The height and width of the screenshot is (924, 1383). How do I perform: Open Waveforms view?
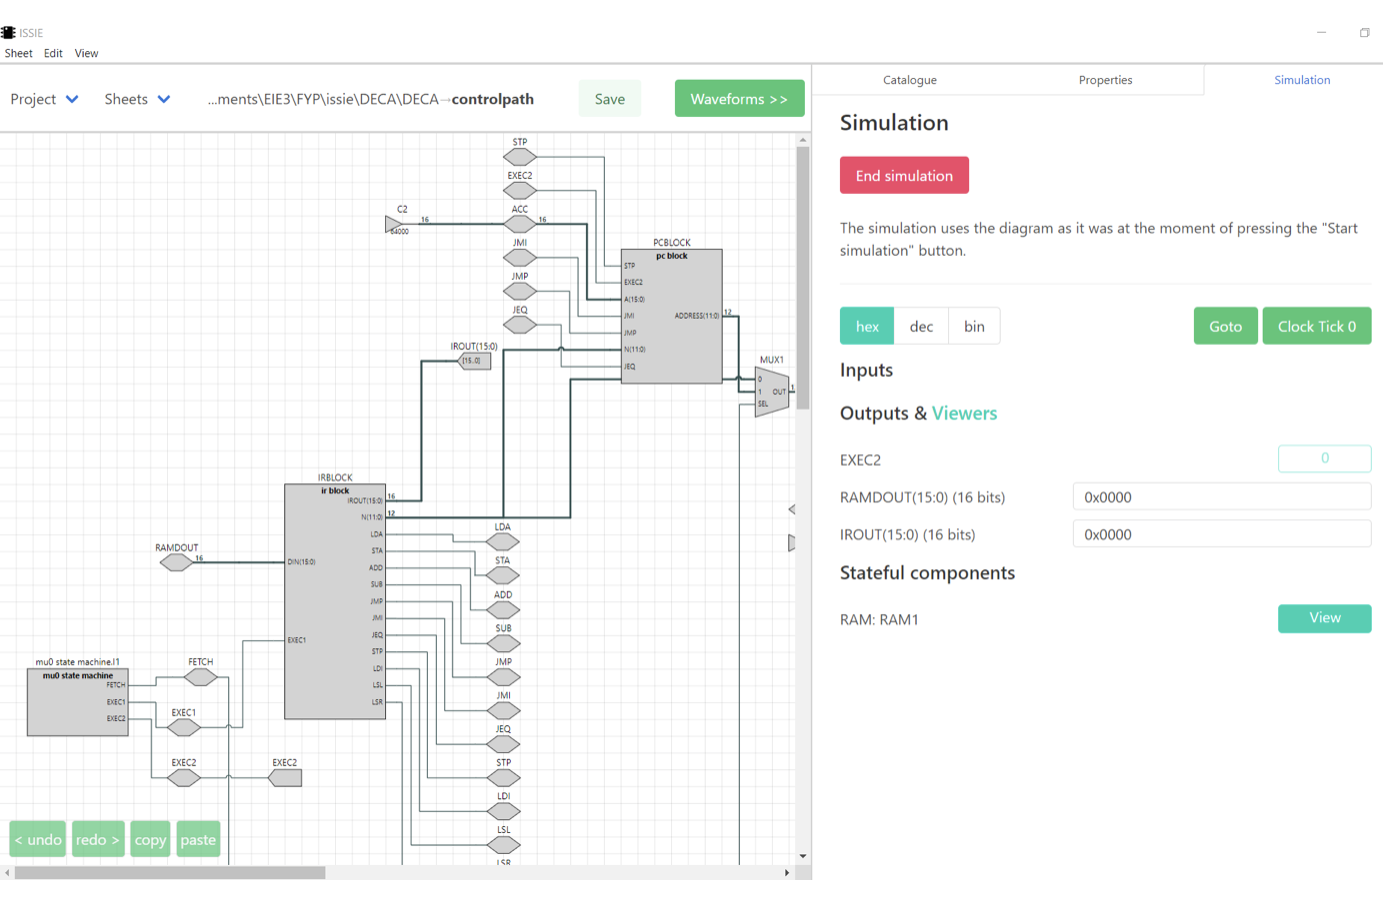pyautogui.click(x=739, y=99)
